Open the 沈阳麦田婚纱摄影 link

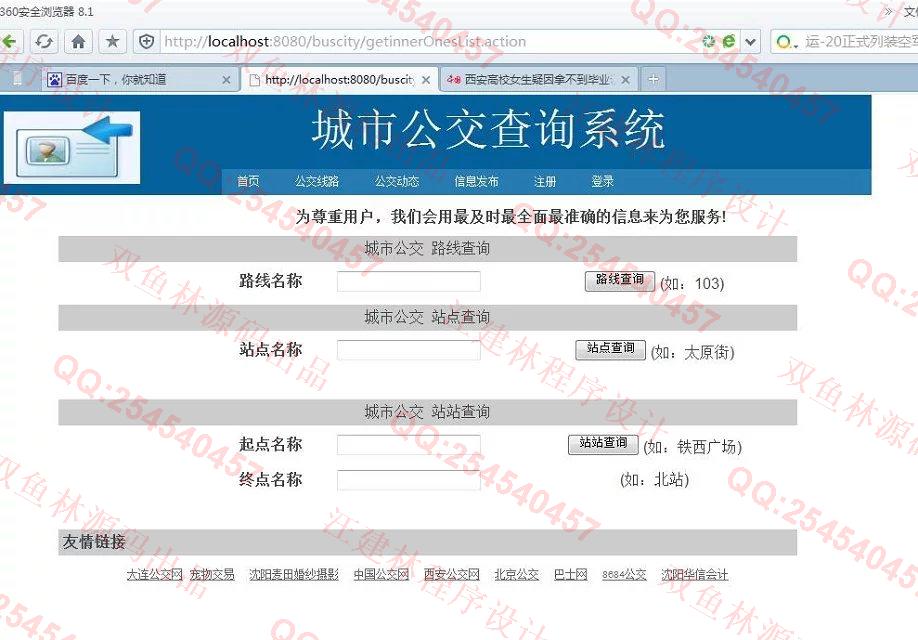click(294, 574)
